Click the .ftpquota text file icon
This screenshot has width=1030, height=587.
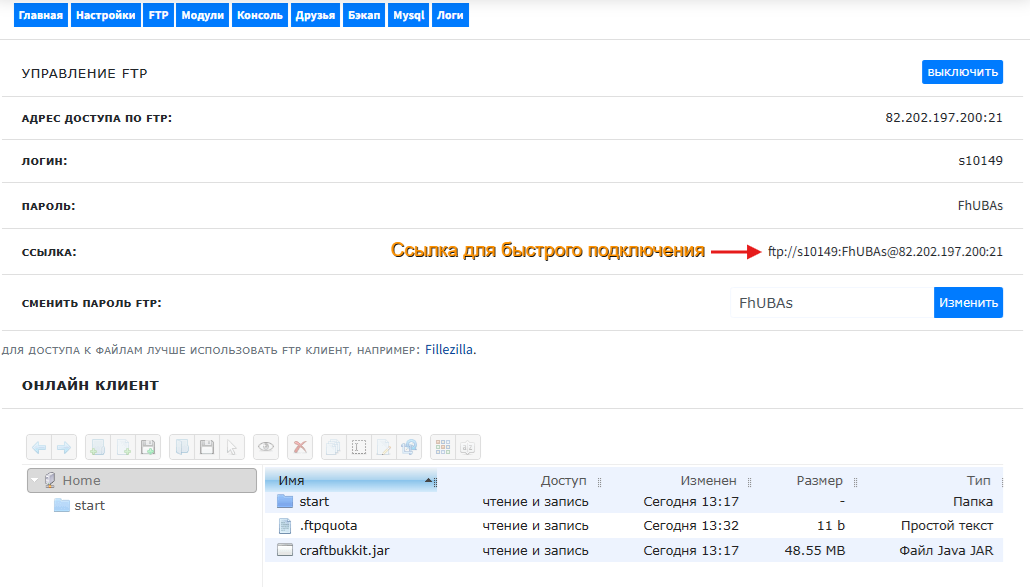pyautogui.click(x=284, y=525)
